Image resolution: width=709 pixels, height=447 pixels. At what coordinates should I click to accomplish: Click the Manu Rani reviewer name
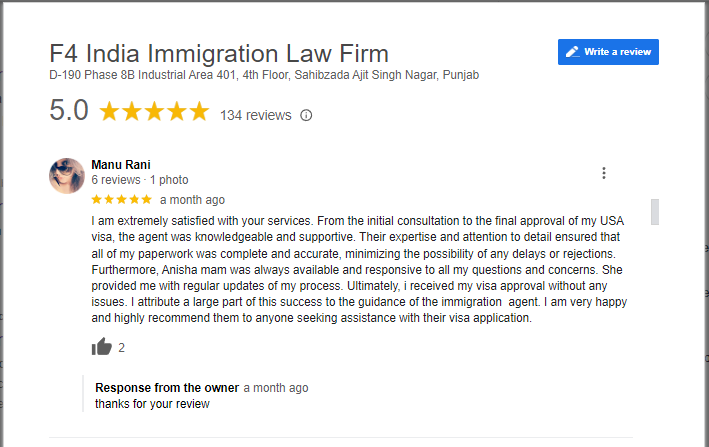(121, 165)
